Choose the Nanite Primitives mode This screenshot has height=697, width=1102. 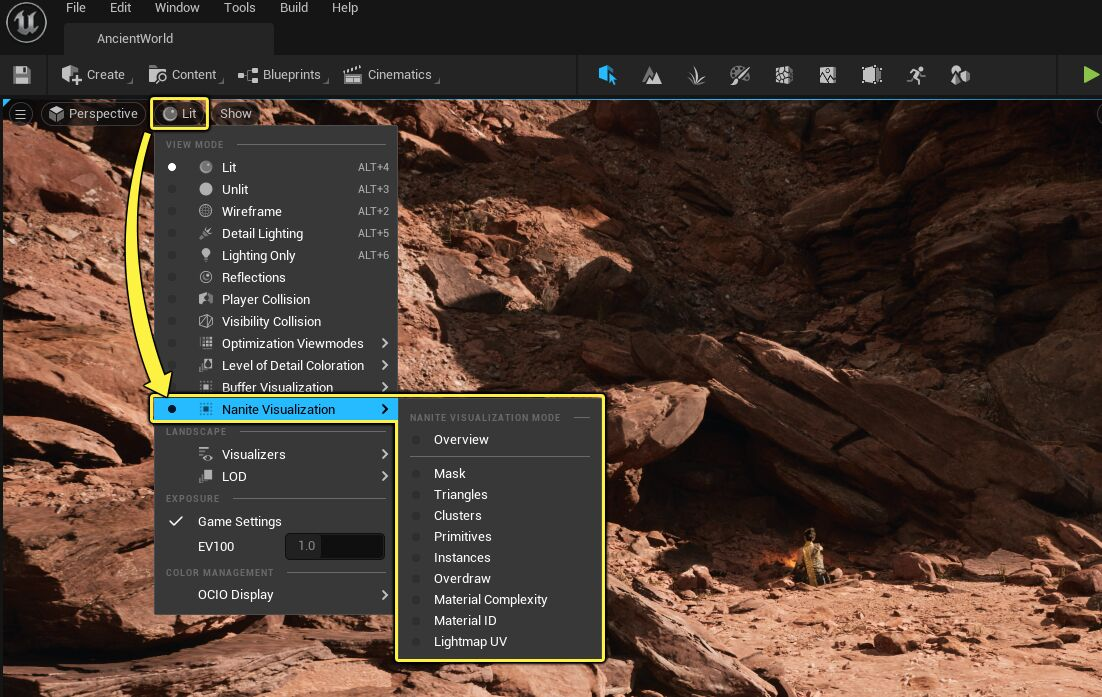(x=500, y=537)
